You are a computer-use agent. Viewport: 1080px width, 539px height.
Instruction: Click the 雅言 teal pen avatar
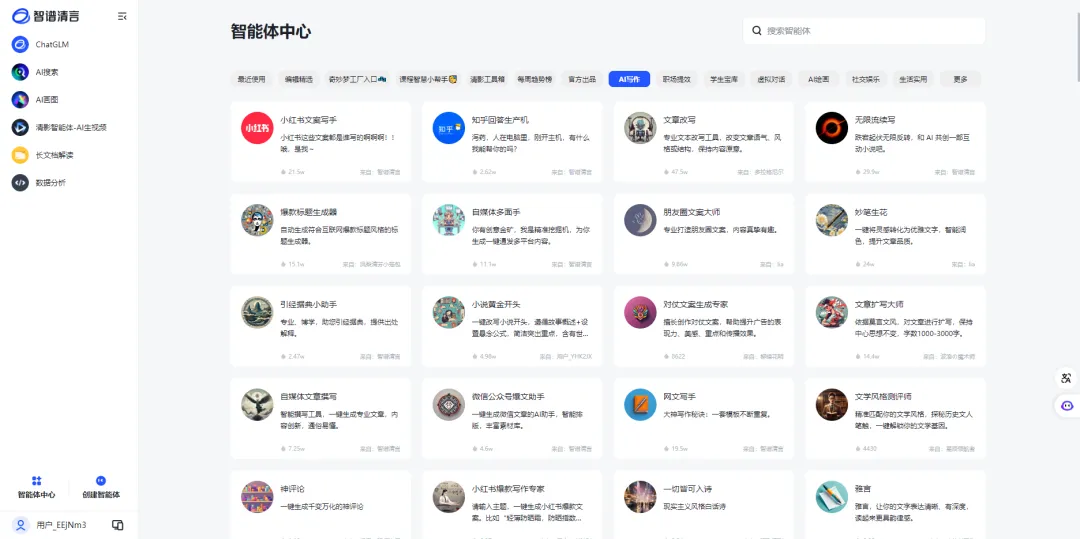(x=831, y=497)
